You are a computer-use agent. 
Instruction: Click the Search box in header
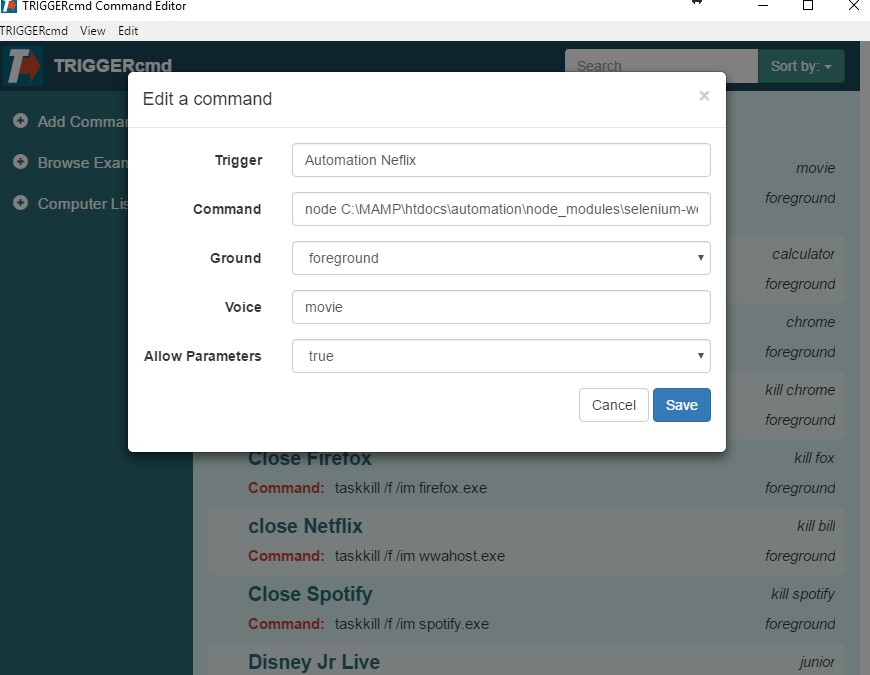pyautogui.click(x=661, y=66)
